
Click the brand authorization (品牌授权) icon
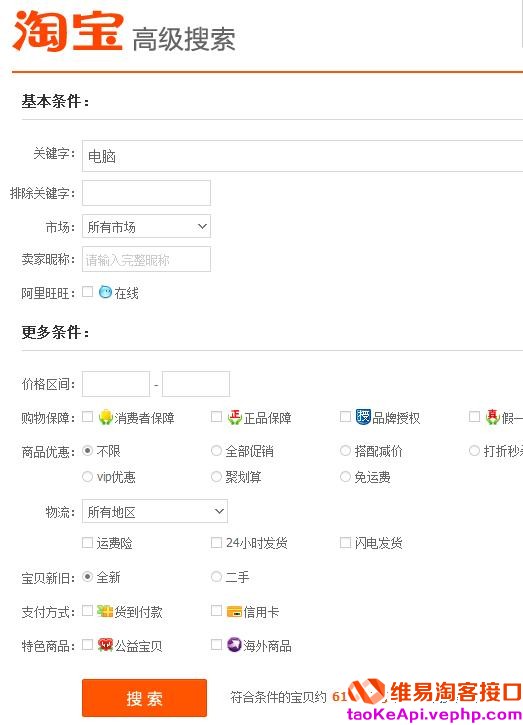(363, 417)
